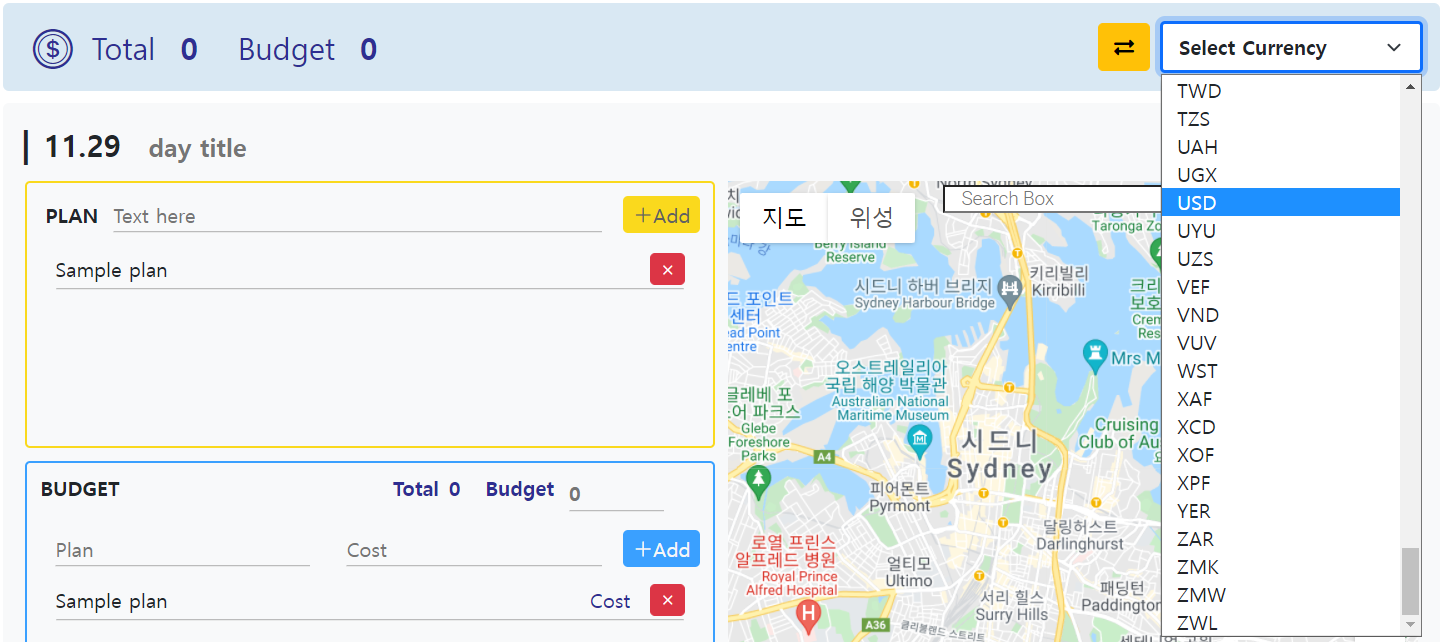
Task: Select ZMW currency option
Action: (x=1281, y=594)
